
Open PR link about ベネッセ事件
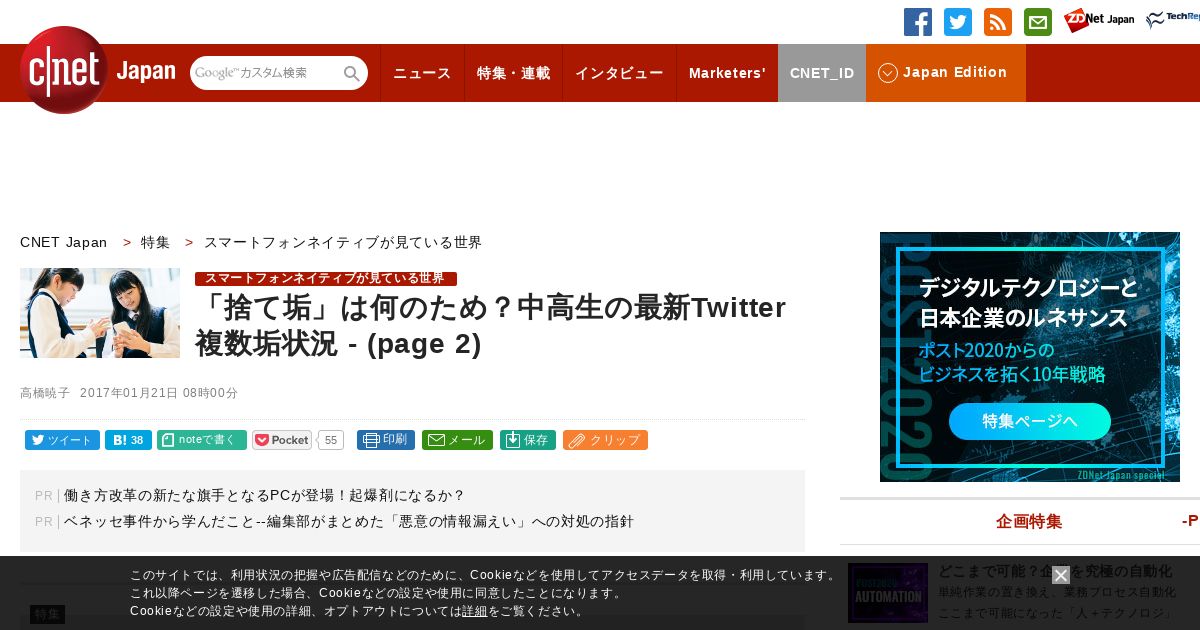point(349,521)
